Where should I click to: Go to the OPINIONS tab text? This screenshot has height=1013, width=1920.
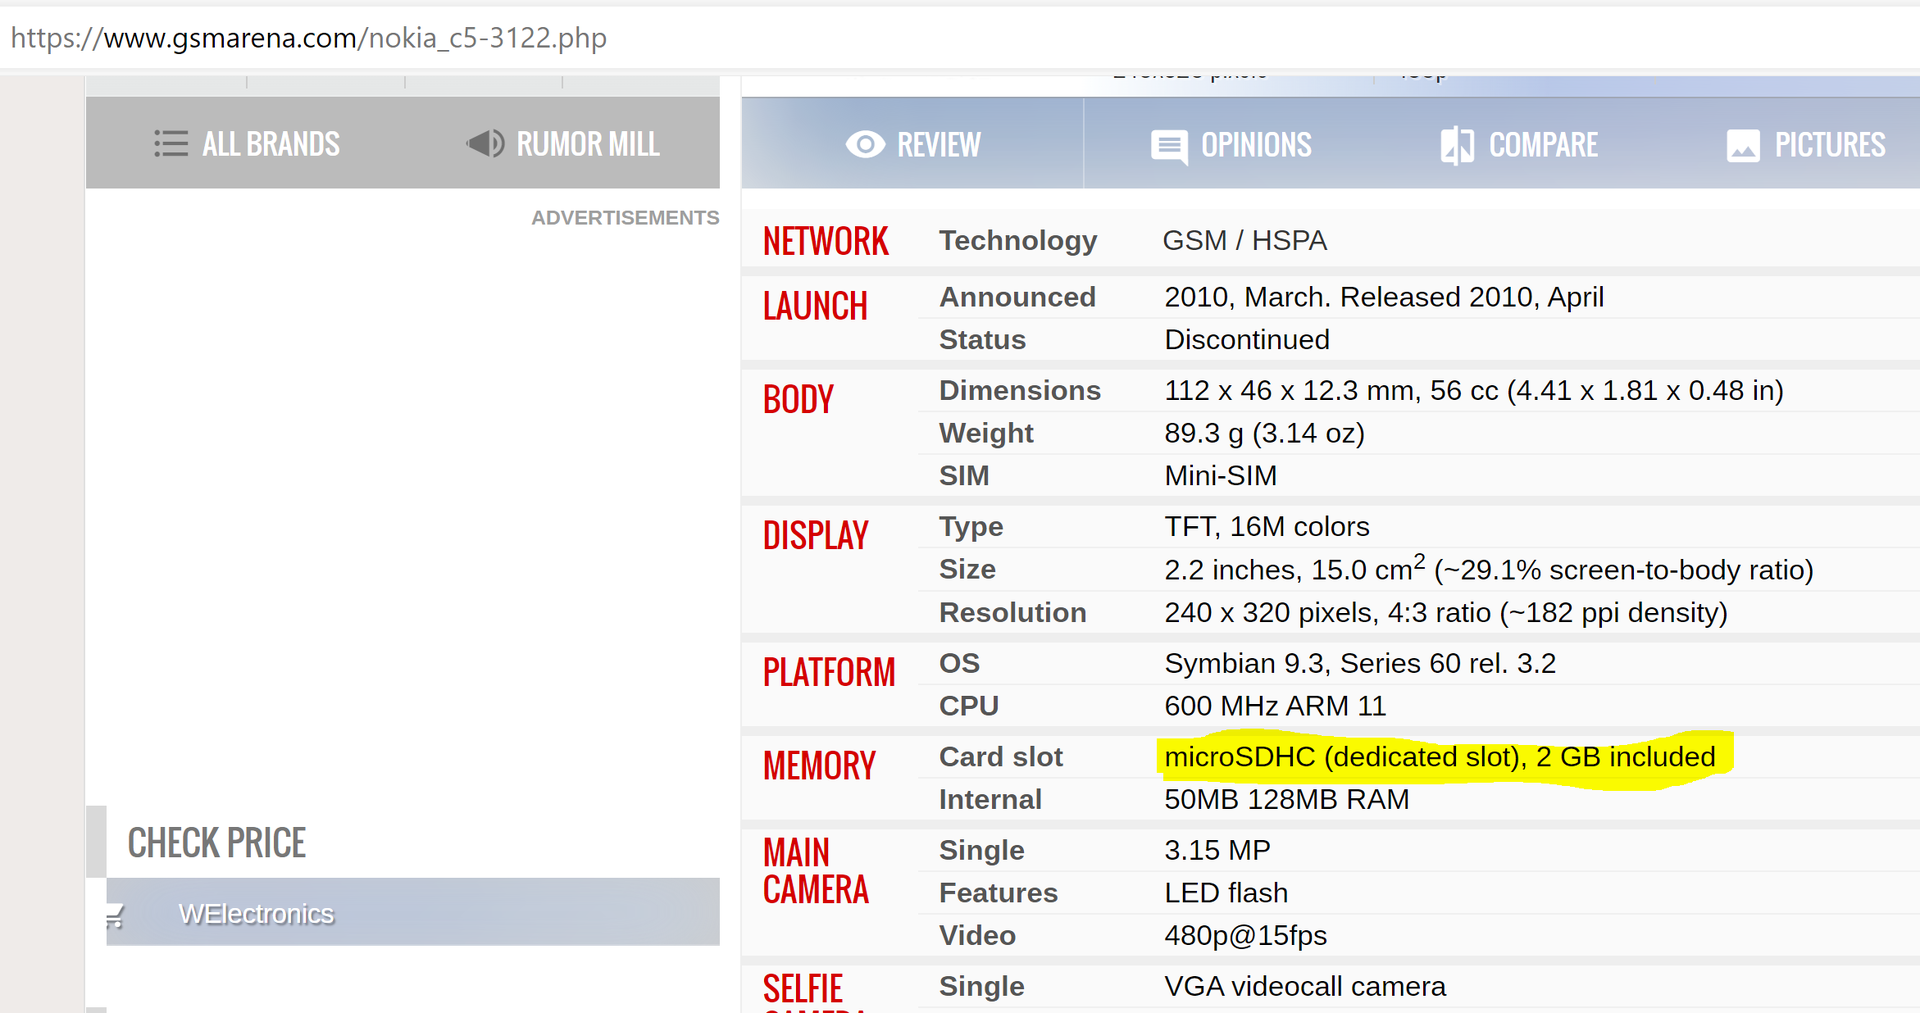(1256, 145)
